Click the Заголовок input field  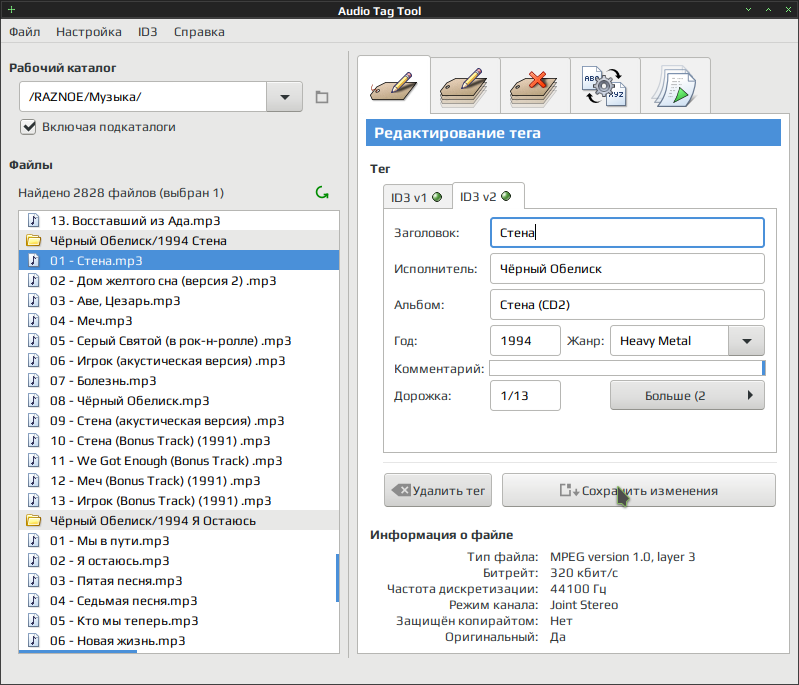coord(627,233)
